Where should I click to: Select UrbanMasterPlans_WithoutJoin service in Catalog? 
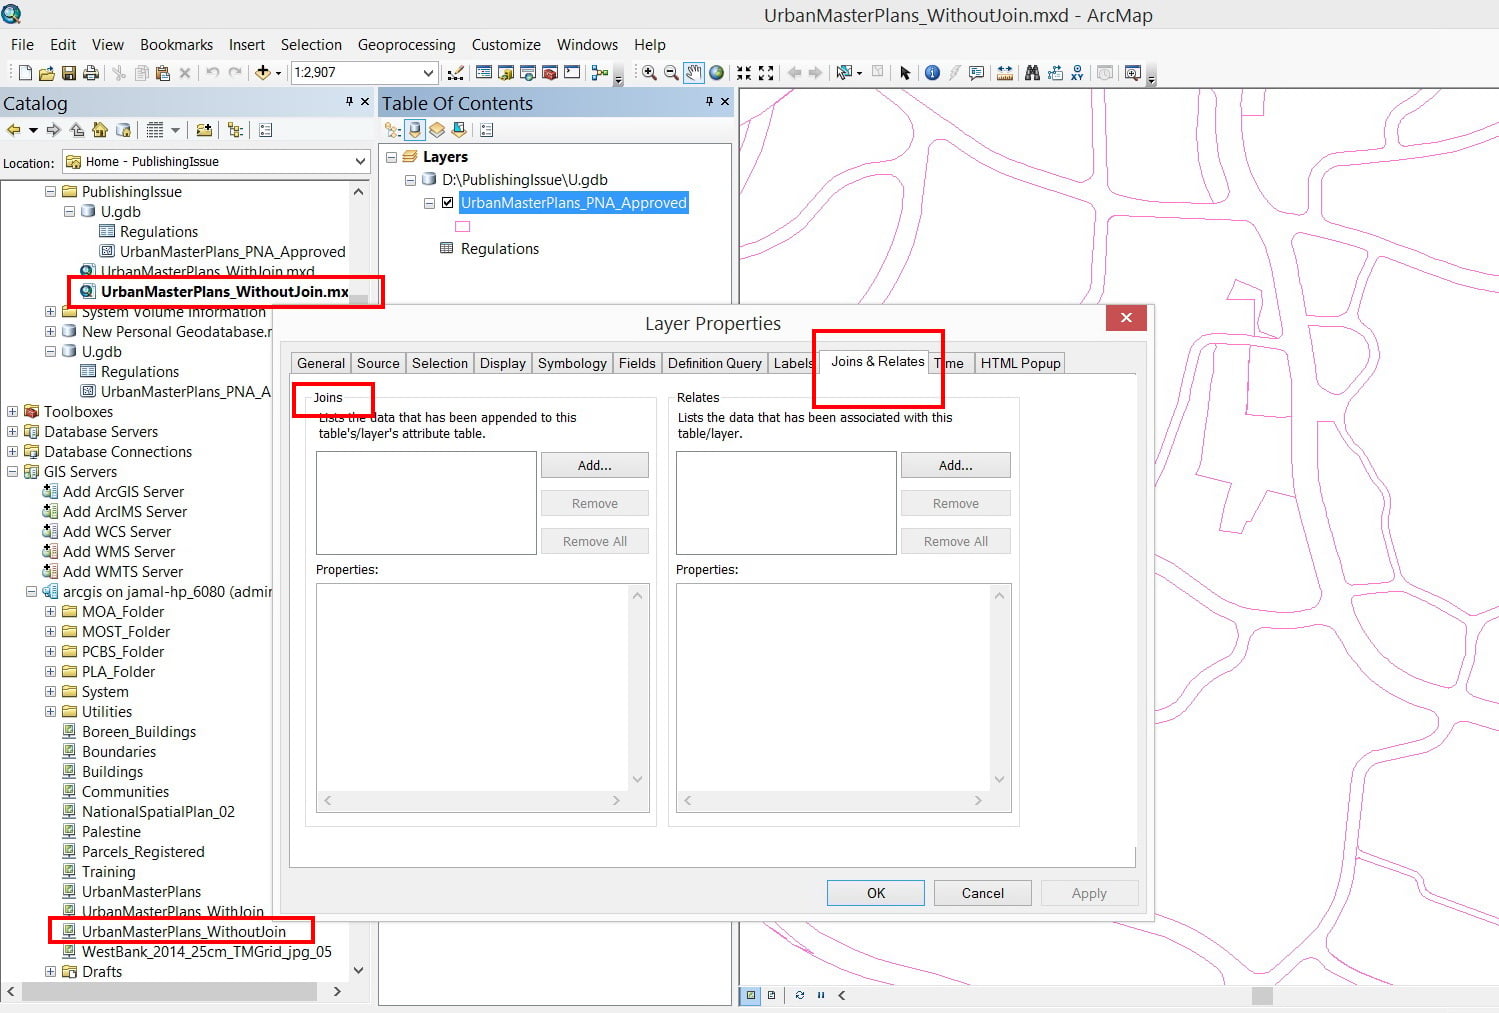pyautogui.click(x=184, y=932)
